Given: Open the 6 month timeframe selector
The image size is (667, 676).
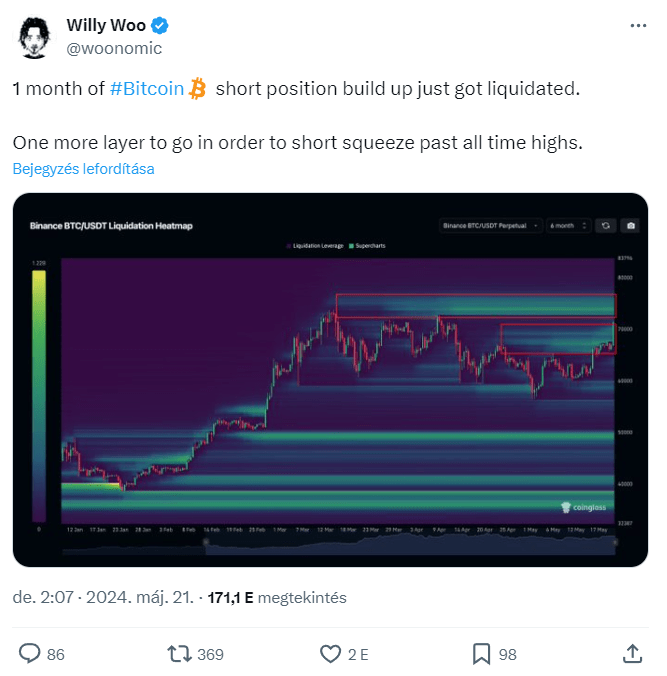Looking at the screenshot, I should (x=568, y=225).
